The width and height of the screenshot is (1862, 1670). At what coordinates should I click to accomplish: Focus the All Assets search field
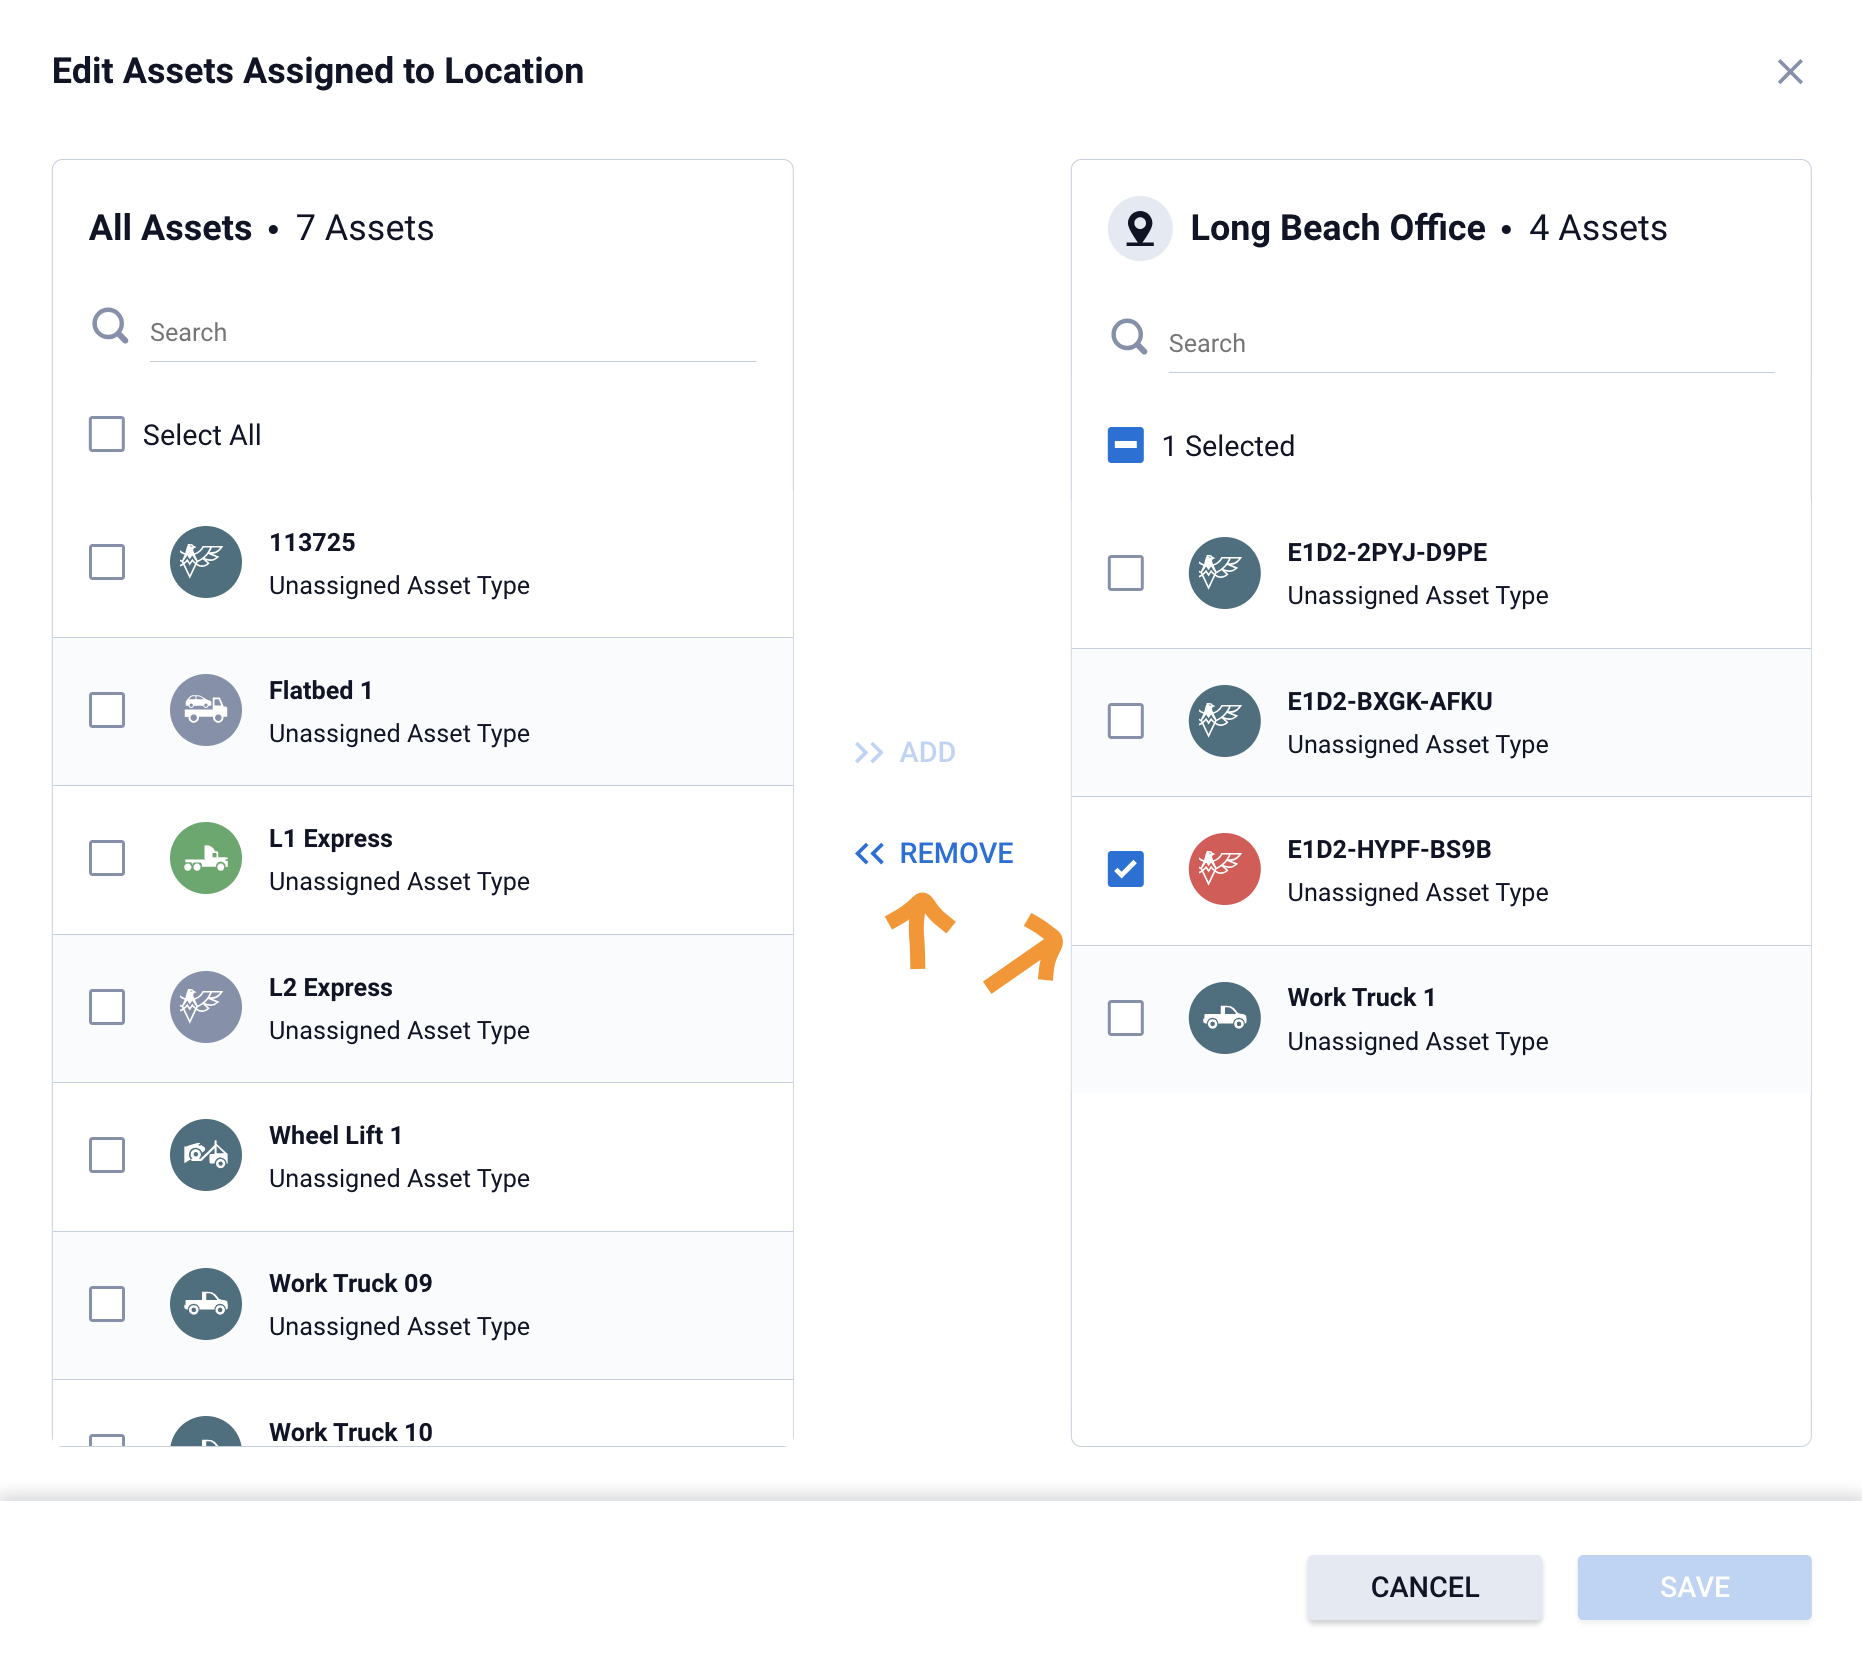pyautogui.click(x=452, y=333)
